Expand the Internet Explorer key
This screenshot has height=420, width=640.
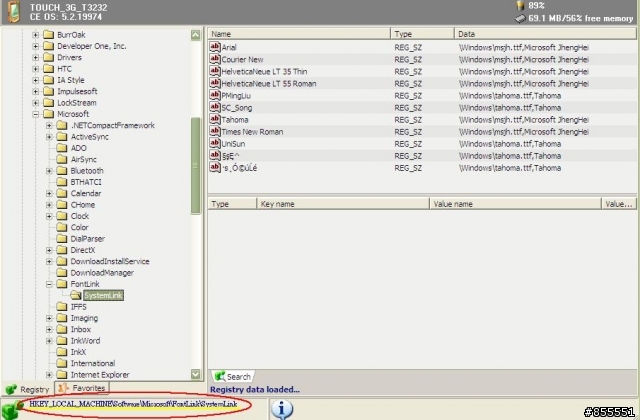point(49,375)
